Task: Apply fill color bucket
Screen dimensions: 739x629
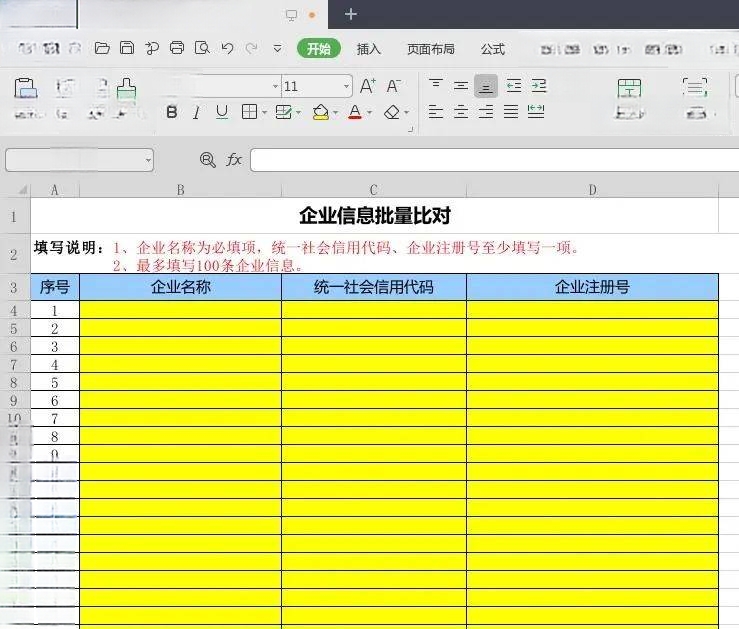Action: [320, 112]
